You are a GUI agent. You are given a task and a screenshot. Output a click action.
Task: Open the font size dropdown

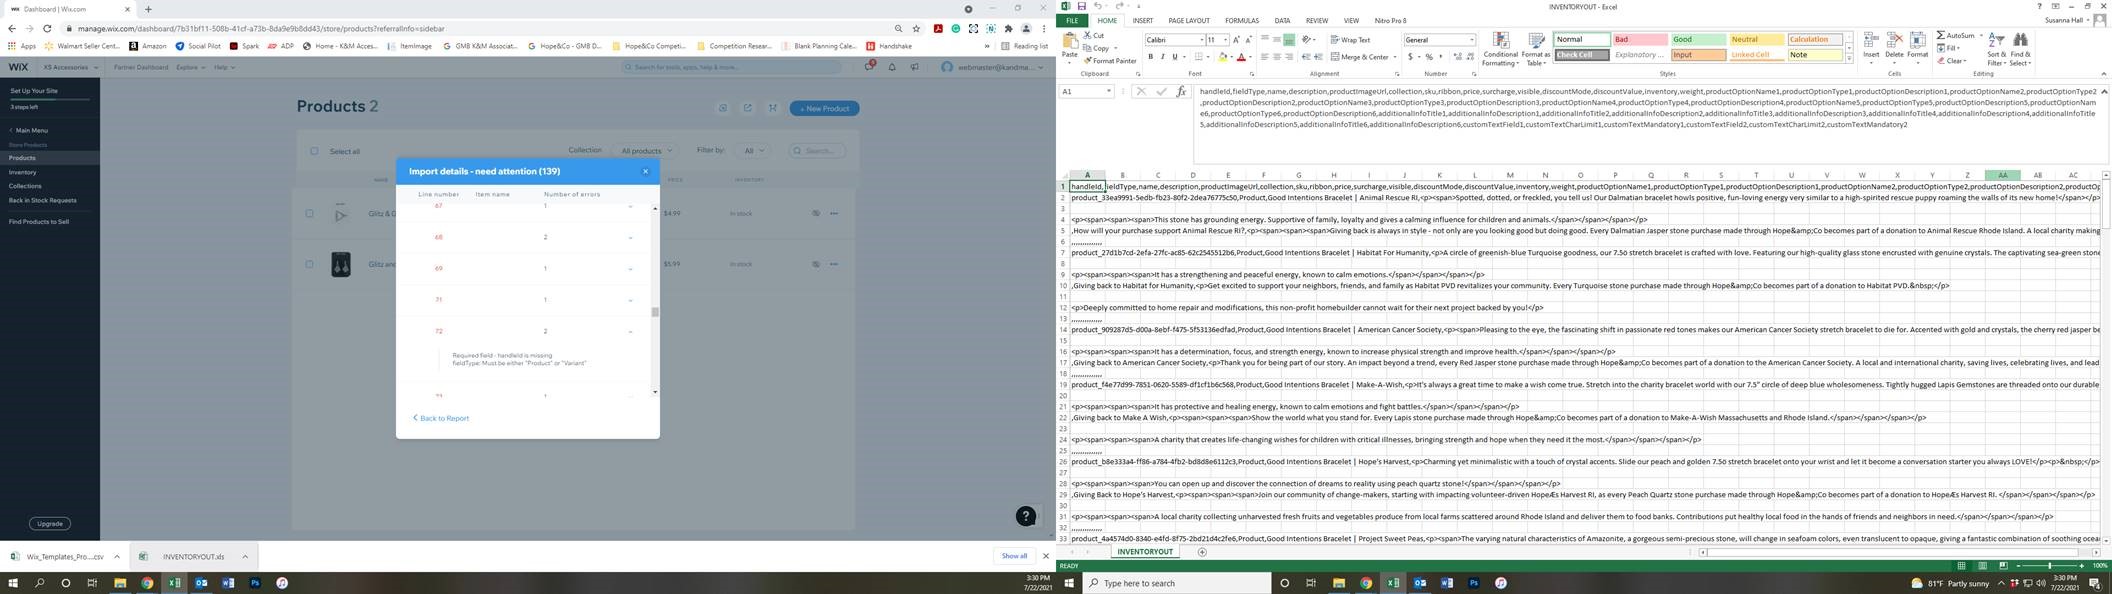pos(1225,40)
